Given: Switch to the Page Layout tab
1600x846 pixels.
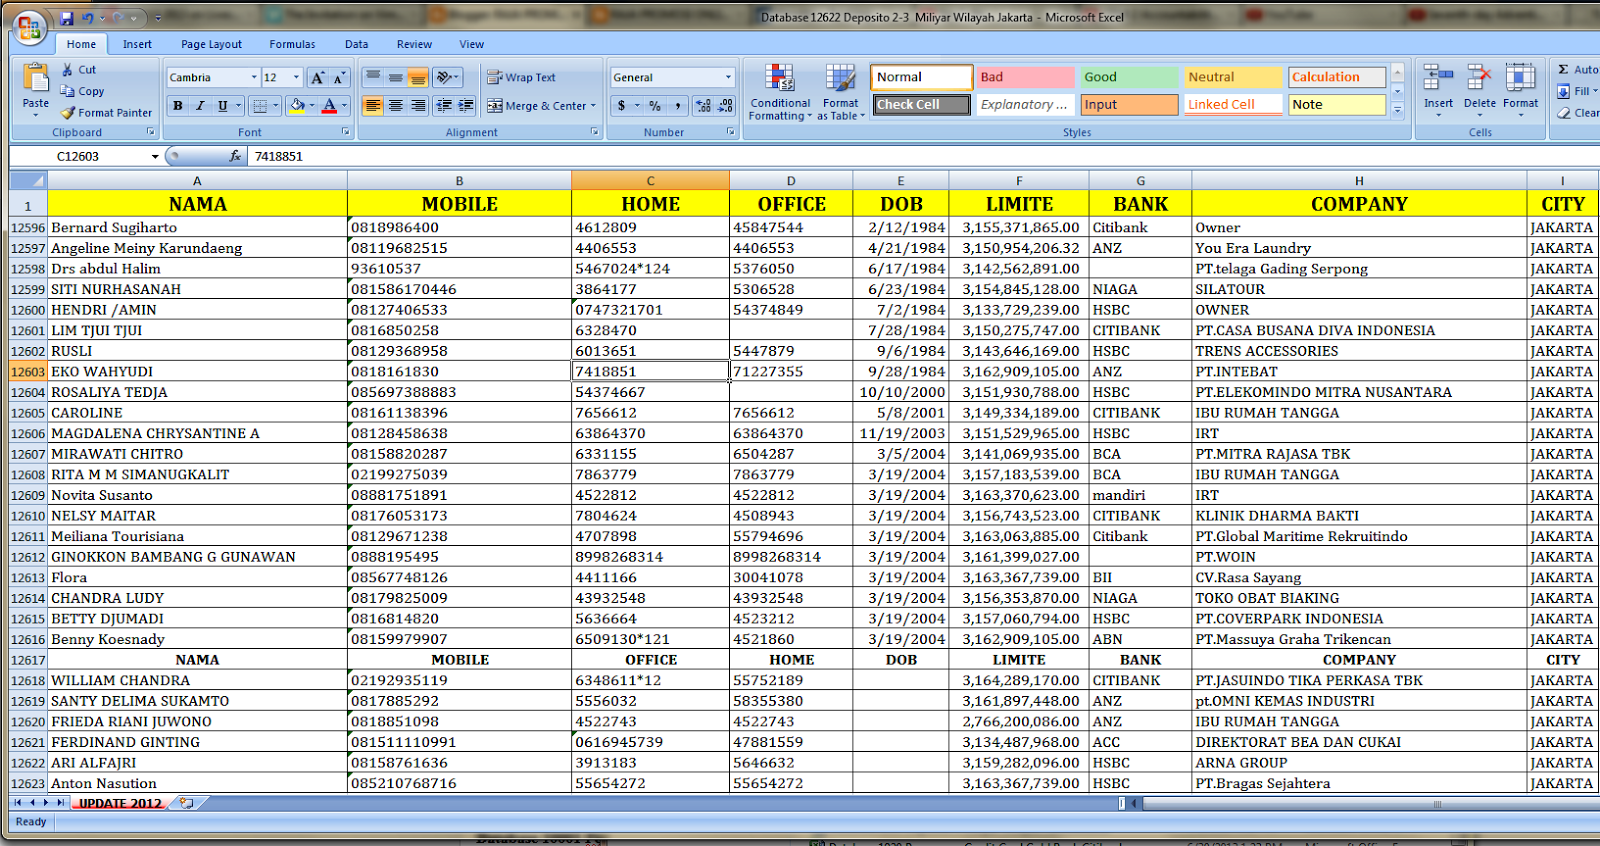Looking at the screenshot, I should [x=211, y=44].
